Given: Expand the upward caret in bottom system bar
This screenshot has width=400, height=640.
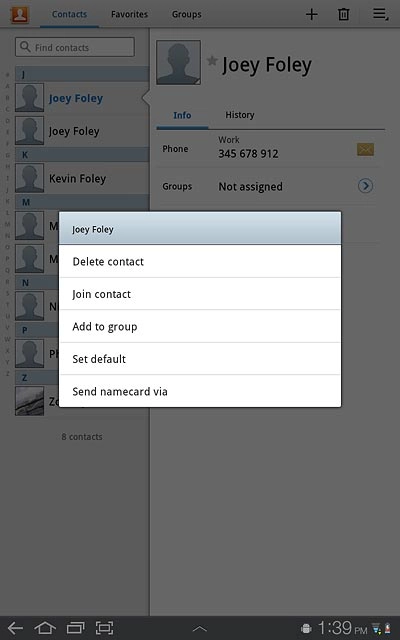Looking at the screenshot, I should [200, 629].
